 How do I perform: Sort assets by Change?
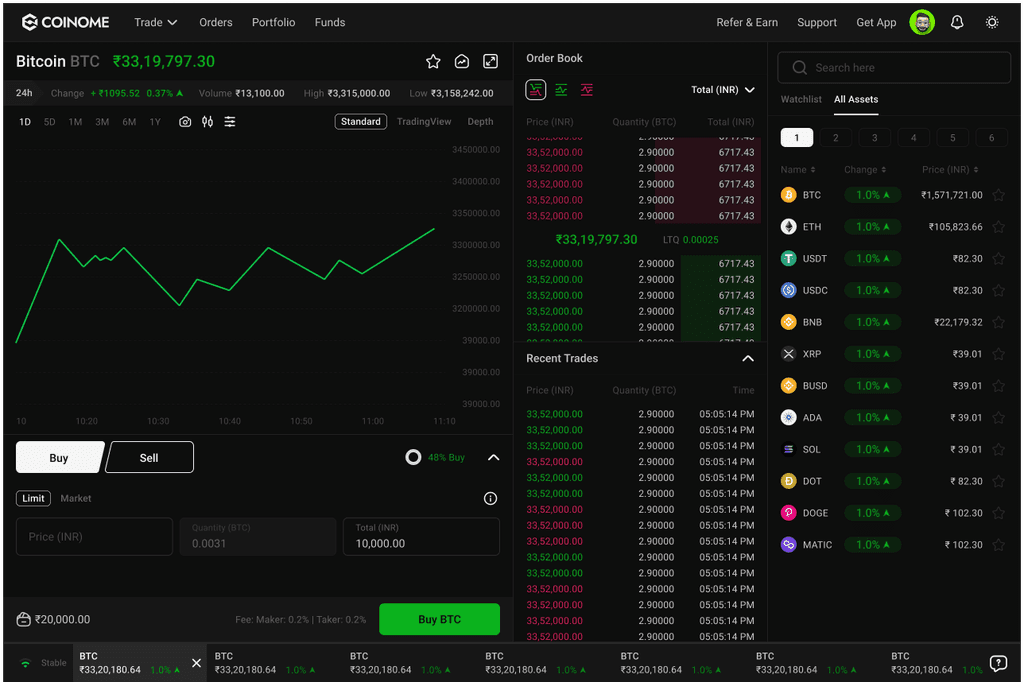click(x=865, y=170)
